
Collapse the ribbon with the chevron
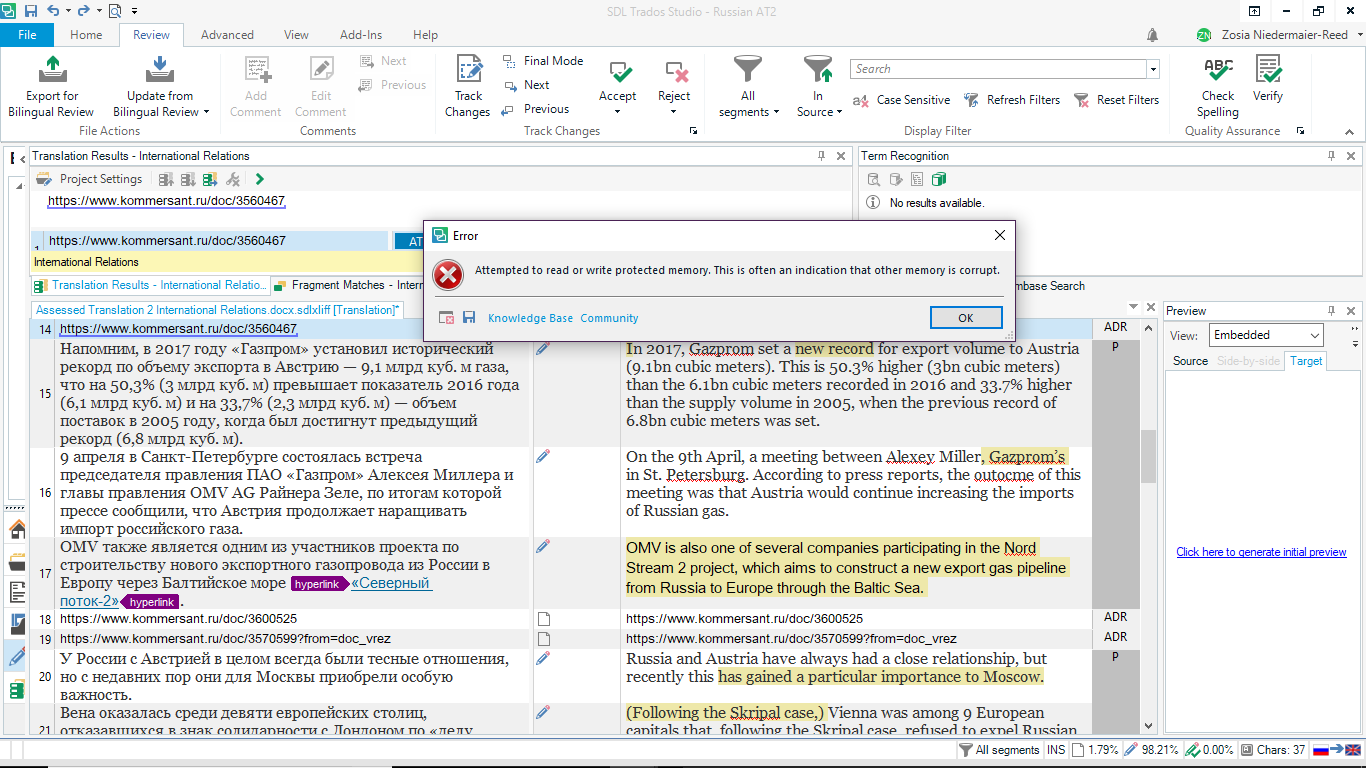pyautogui.click(x=1350, y=131)
